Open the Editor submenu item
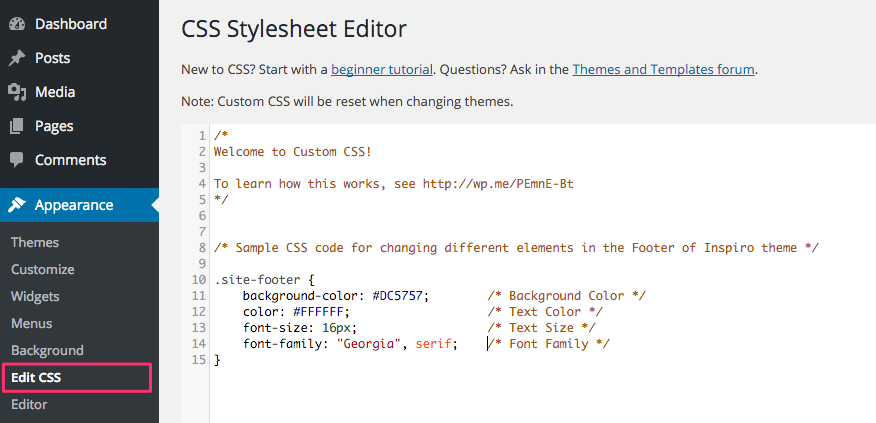 29,405
